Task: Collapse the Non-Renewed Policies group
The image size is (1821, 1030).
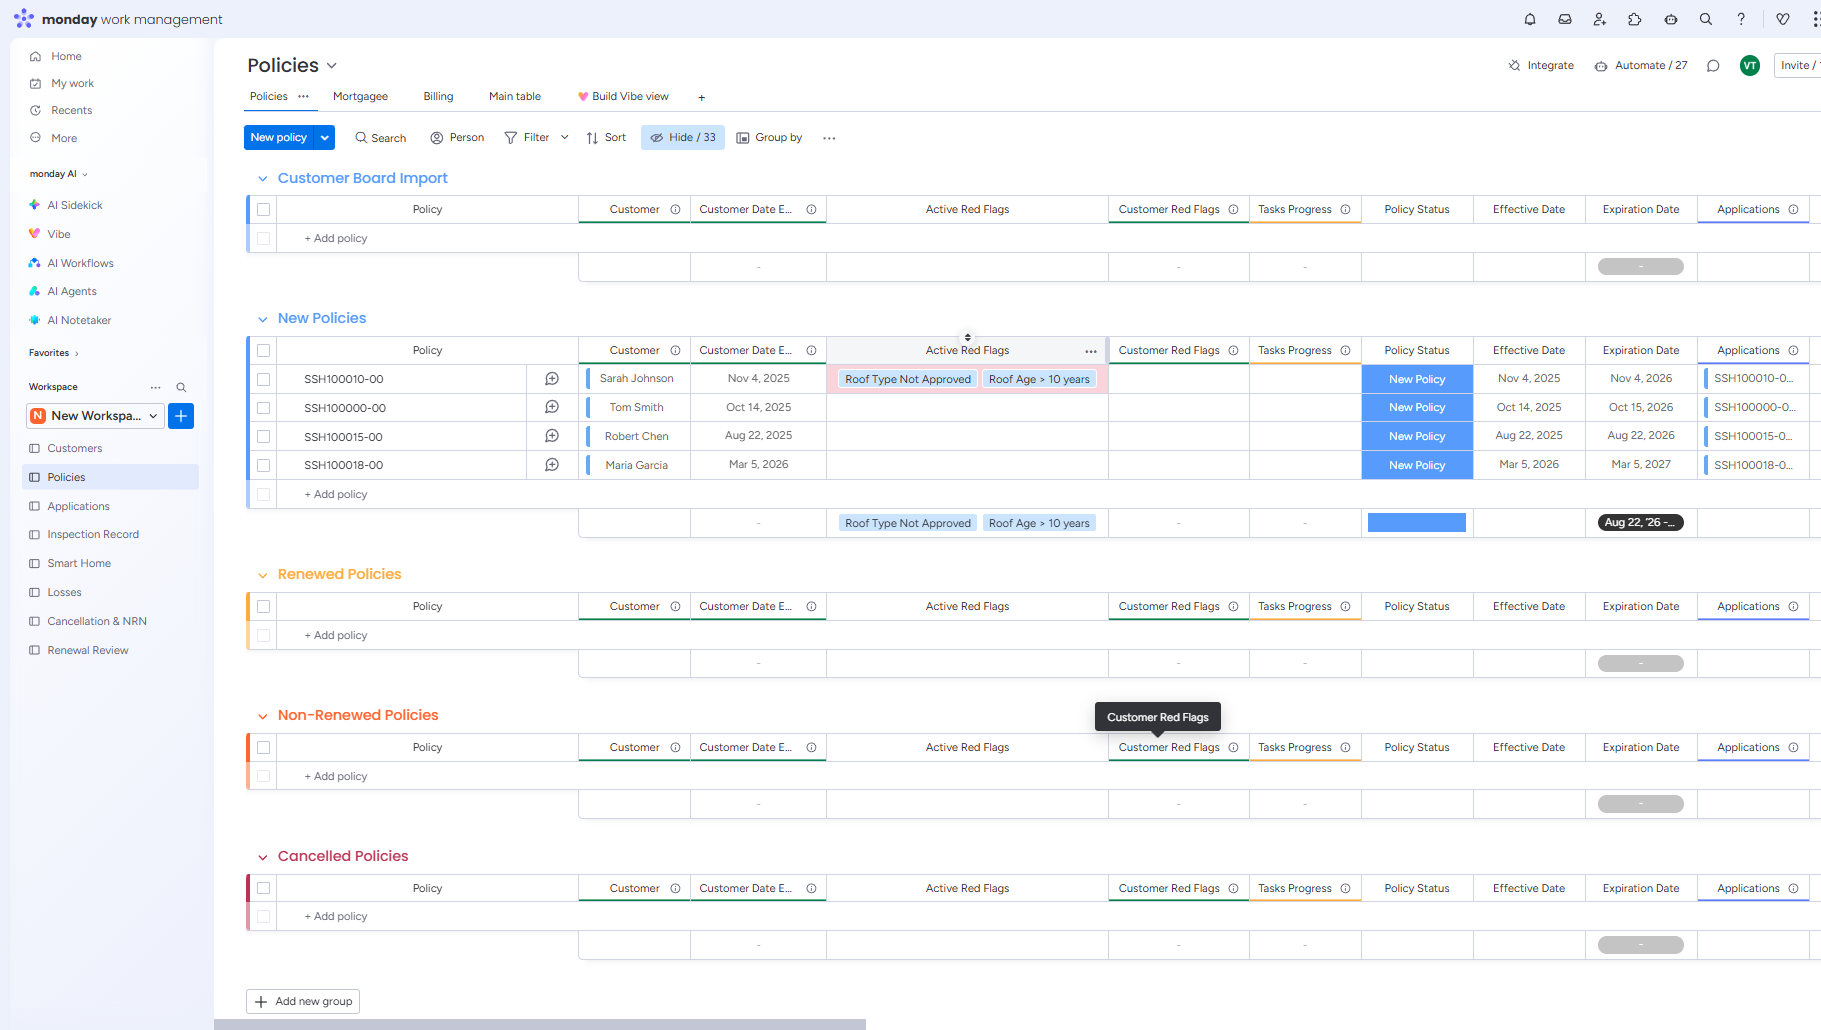Action: click(x=263, y=716)
